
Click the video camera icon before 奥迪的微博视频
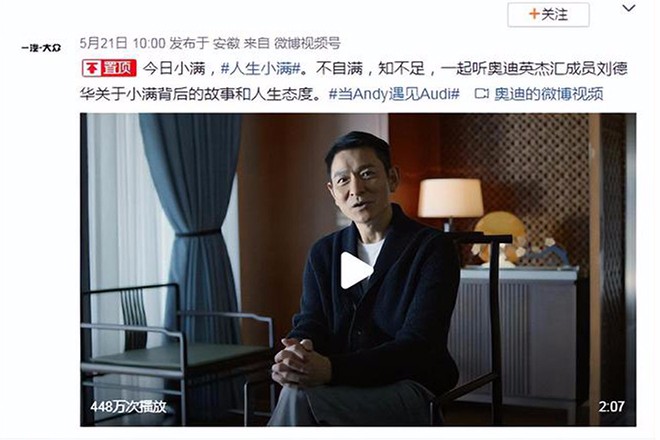coord(482,93)
